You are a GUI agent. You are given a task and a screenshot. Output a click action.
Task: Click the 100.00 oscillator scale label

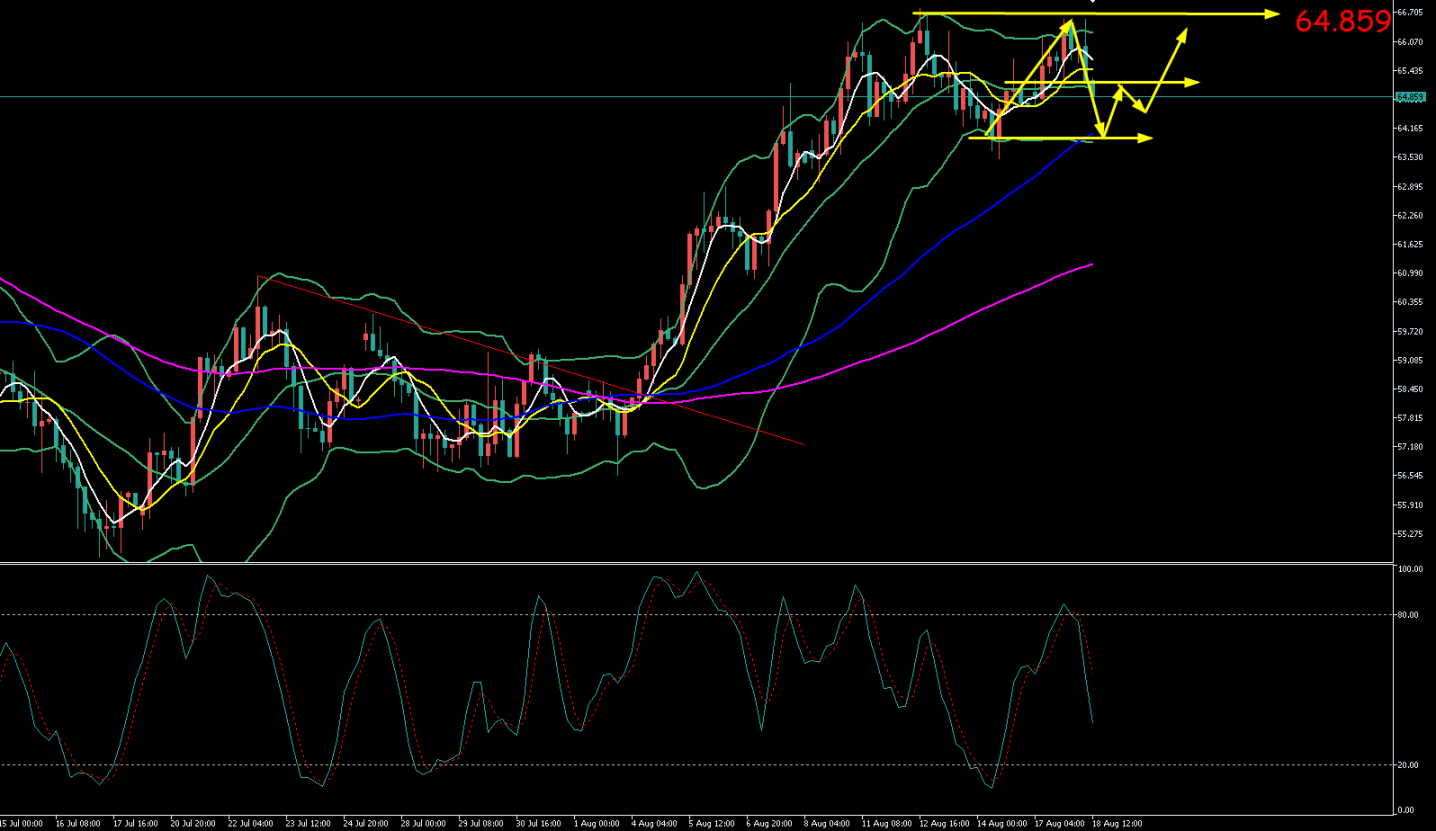(x=1410, y=569)
